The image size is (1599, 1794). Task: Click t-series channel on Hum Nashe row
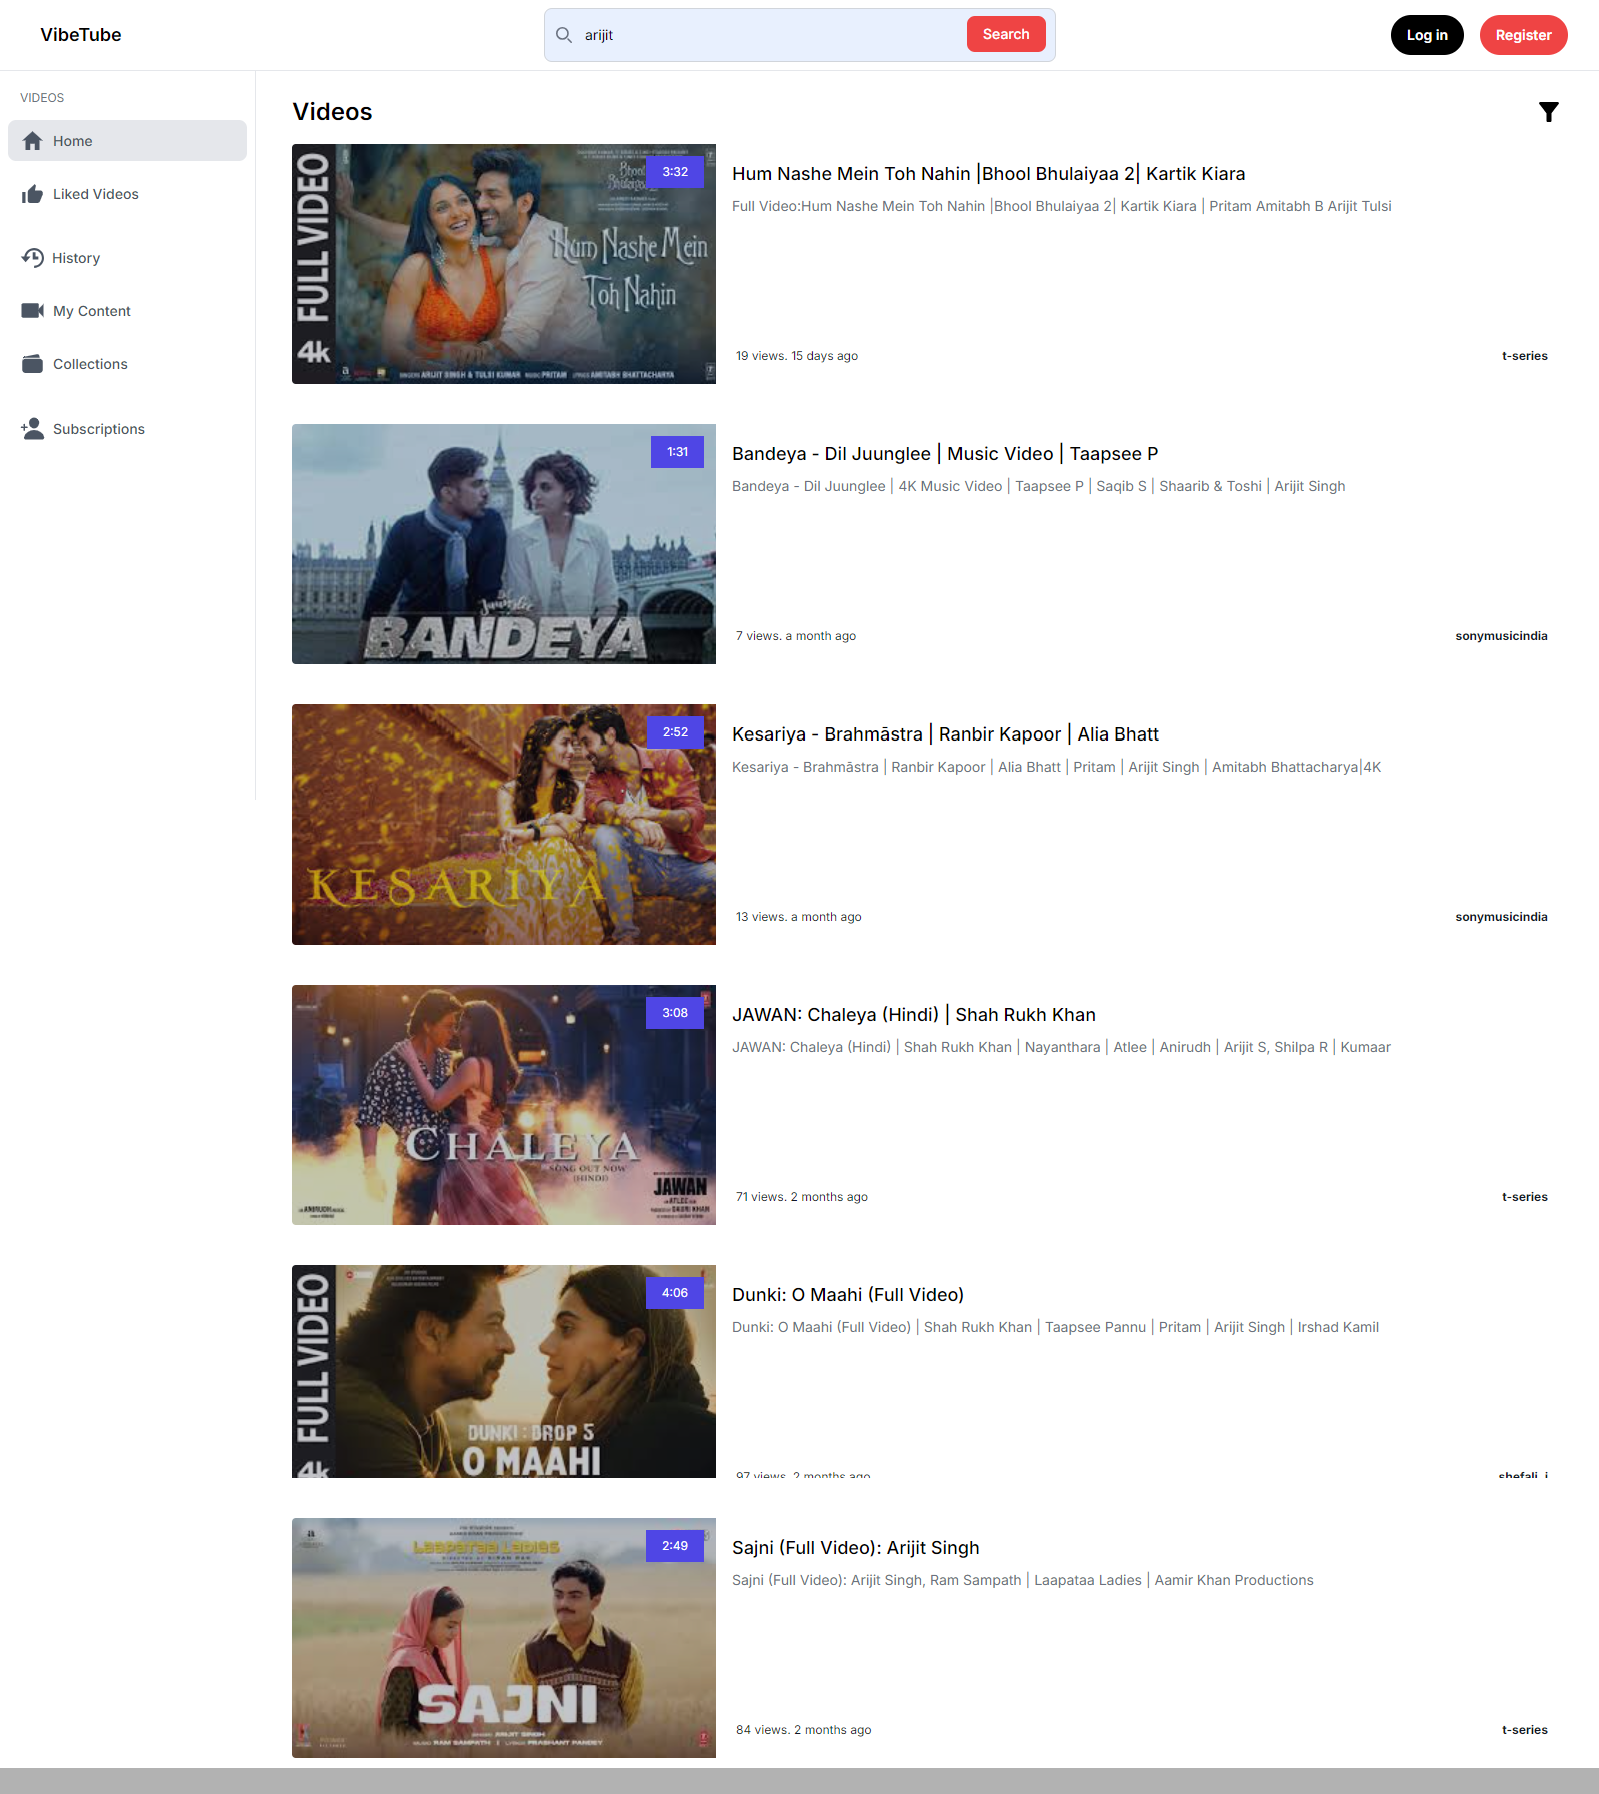1524,356
